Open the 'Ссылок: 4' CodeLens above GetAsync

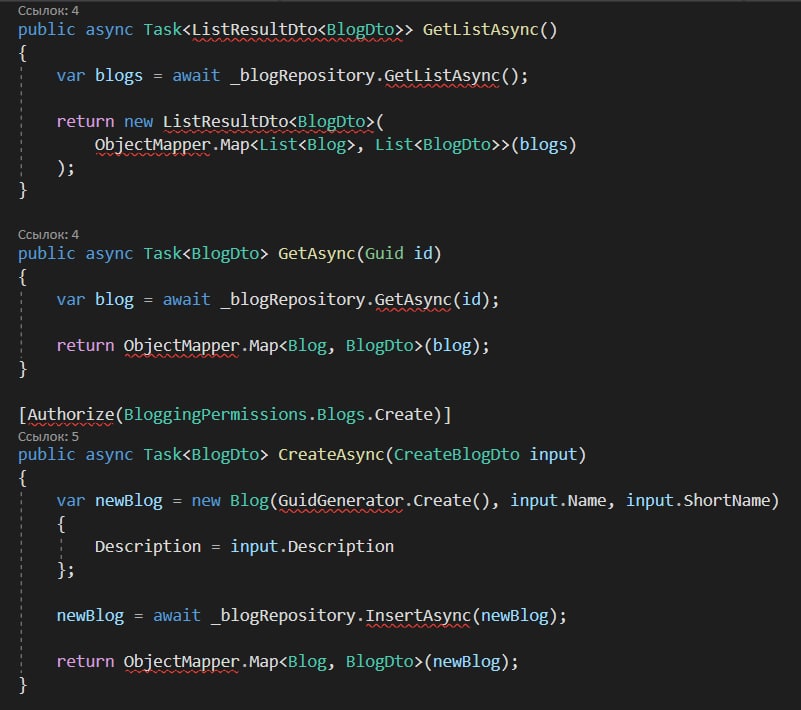coord(49,234)
